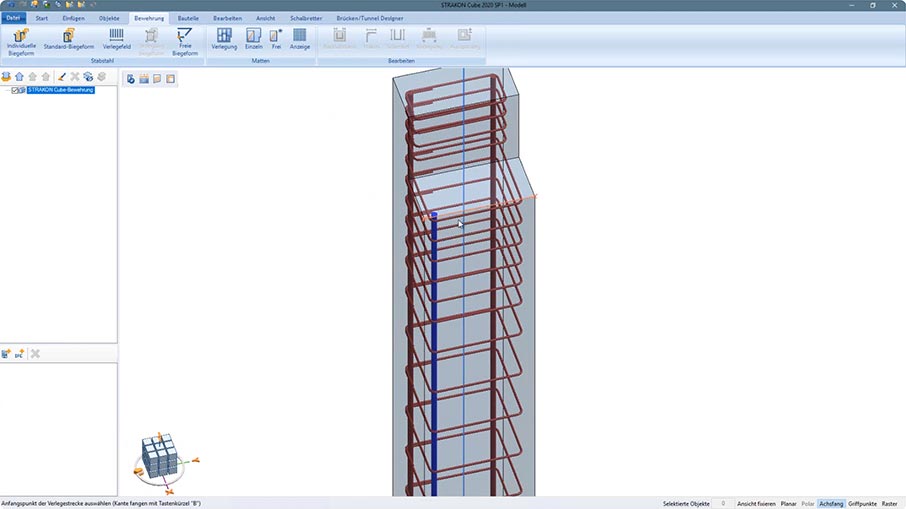Open the Bearbeiten ribbon tab
The height and width of the screenshot is (509, 906).
[x=227, y=18]
